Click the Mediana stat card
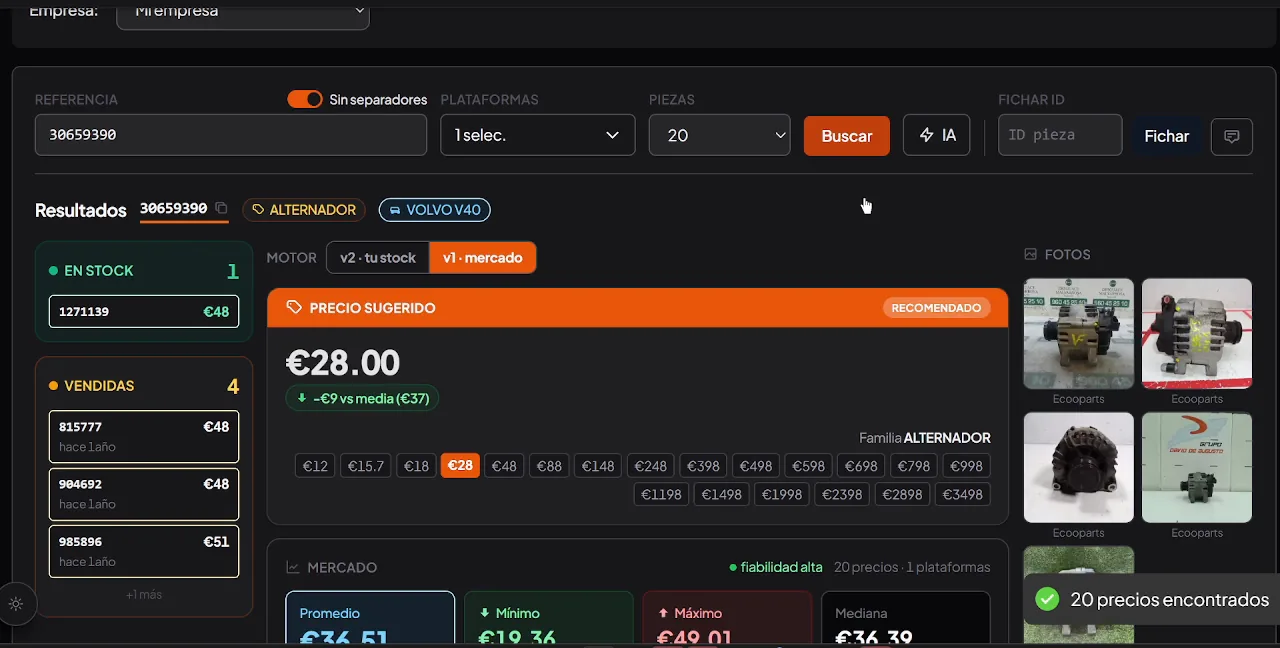Viewport: 1280px width, 648px height. 906,620
